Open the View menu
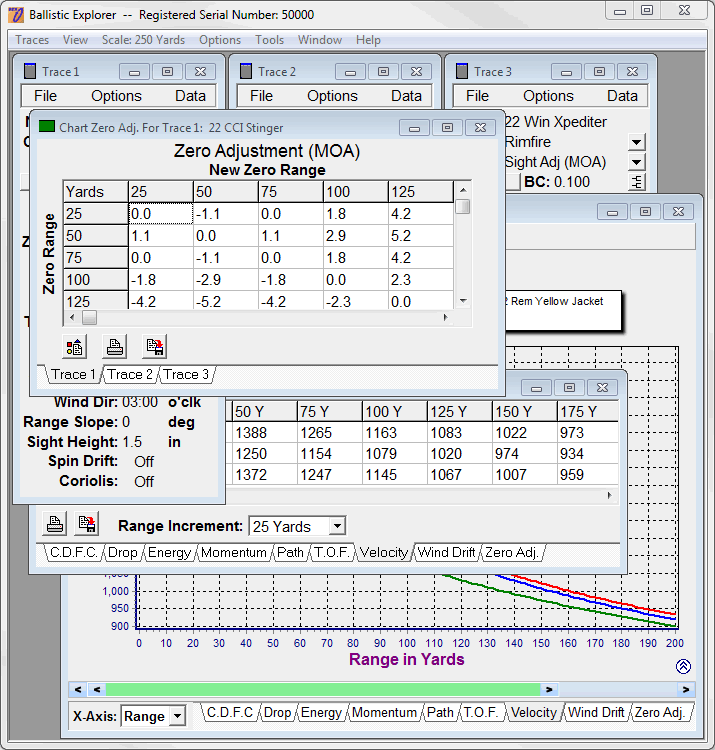This screenshot has width=715, height=750. pyautogui.click(x=75, y=40)
